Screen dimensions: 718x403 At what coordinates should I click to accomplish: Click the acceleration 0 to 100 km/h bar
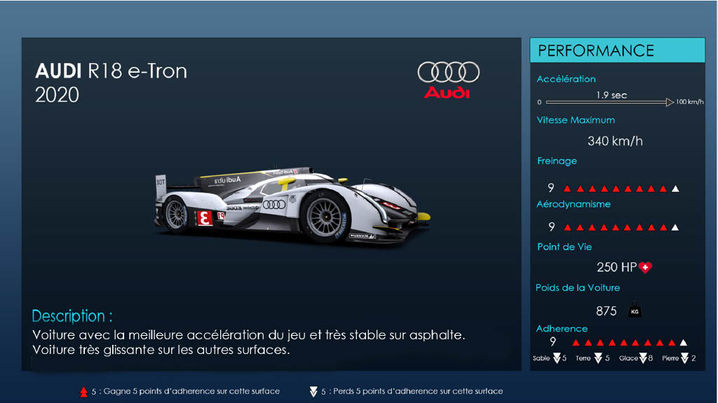point(609,102)
